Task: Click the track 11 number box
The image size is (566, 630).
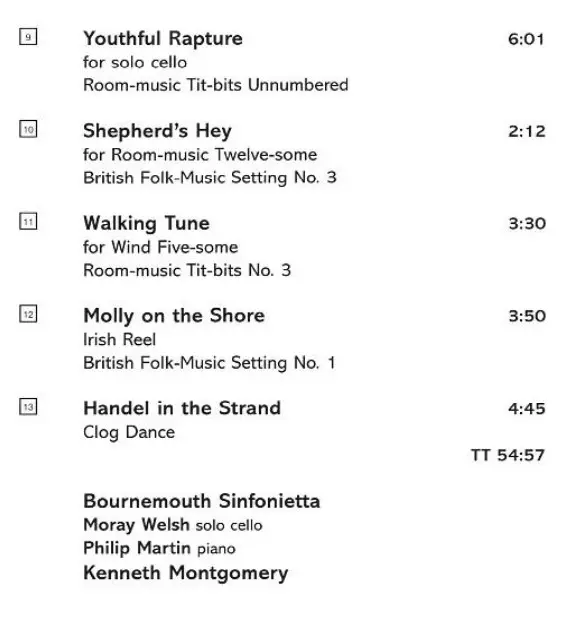Action: click(x=28, y=221)
